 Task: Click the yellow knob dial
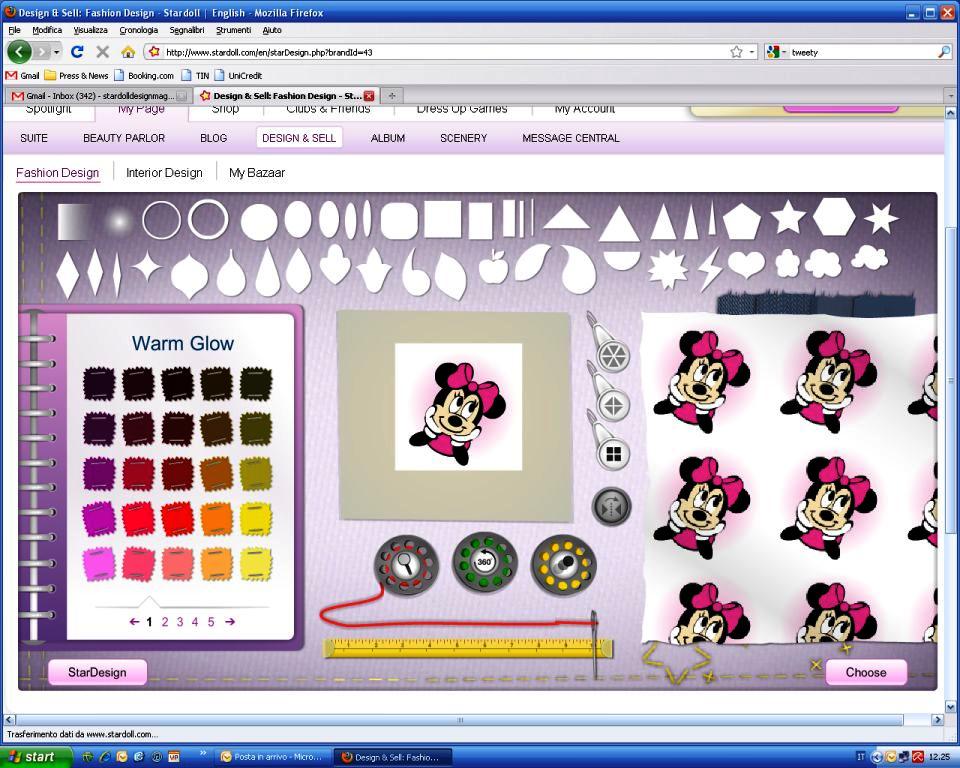coord(563,565)
